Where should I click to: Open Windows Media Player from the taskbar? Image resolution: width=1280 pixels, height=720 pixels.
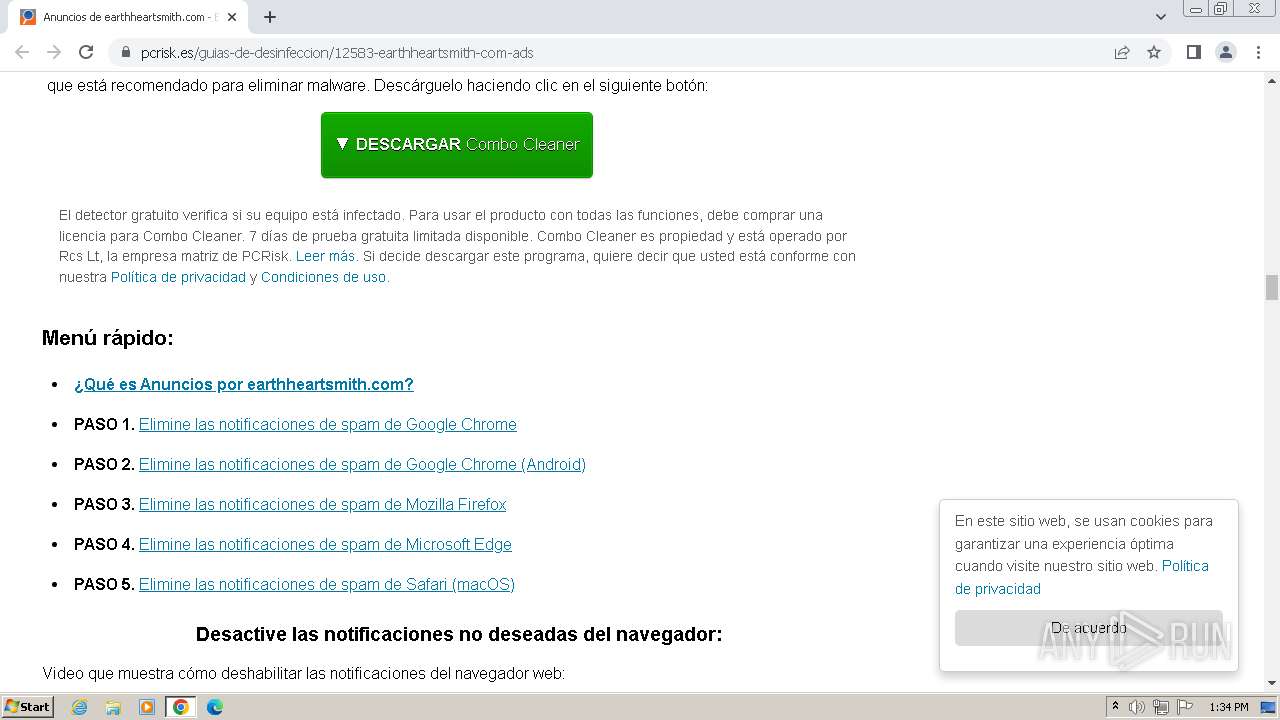click(147, 707)
